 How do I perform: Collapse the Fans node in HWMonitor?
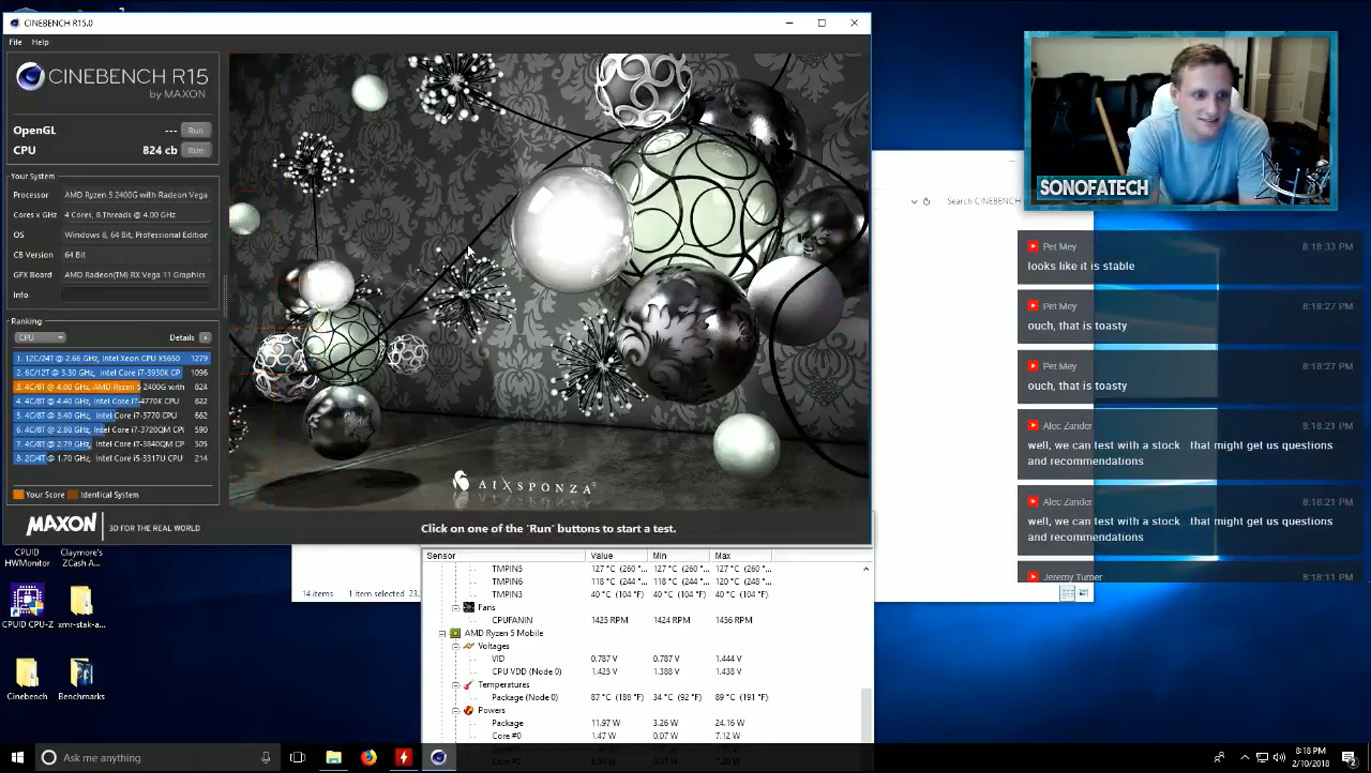456,607
